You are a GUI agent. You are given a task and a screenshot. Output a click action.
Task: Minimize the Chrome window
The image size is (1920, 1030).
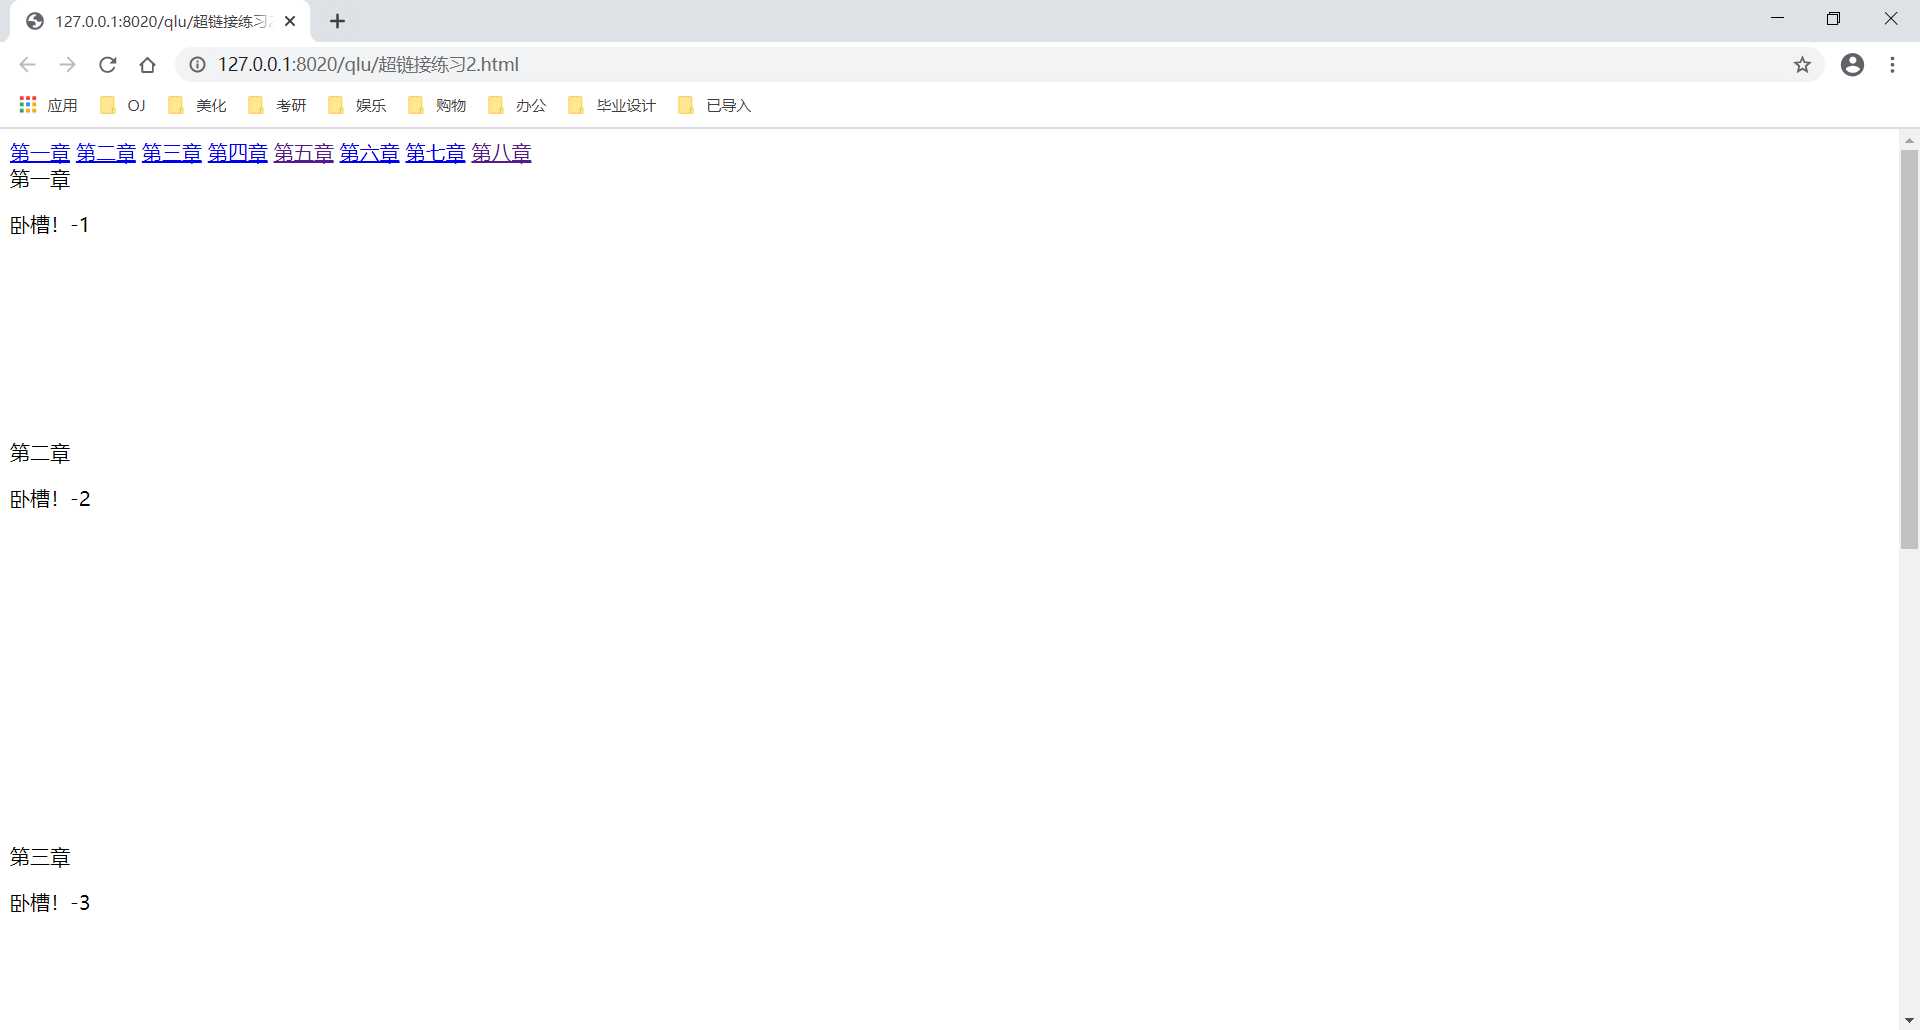coord(1777,19)
